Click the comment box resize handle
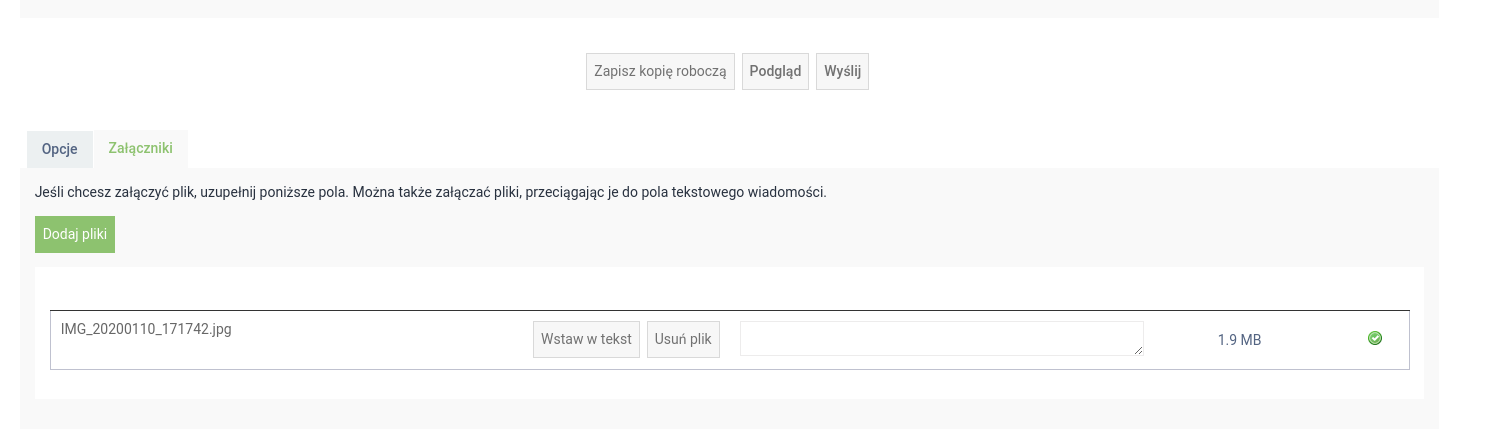 click(x=1138, y=350)
